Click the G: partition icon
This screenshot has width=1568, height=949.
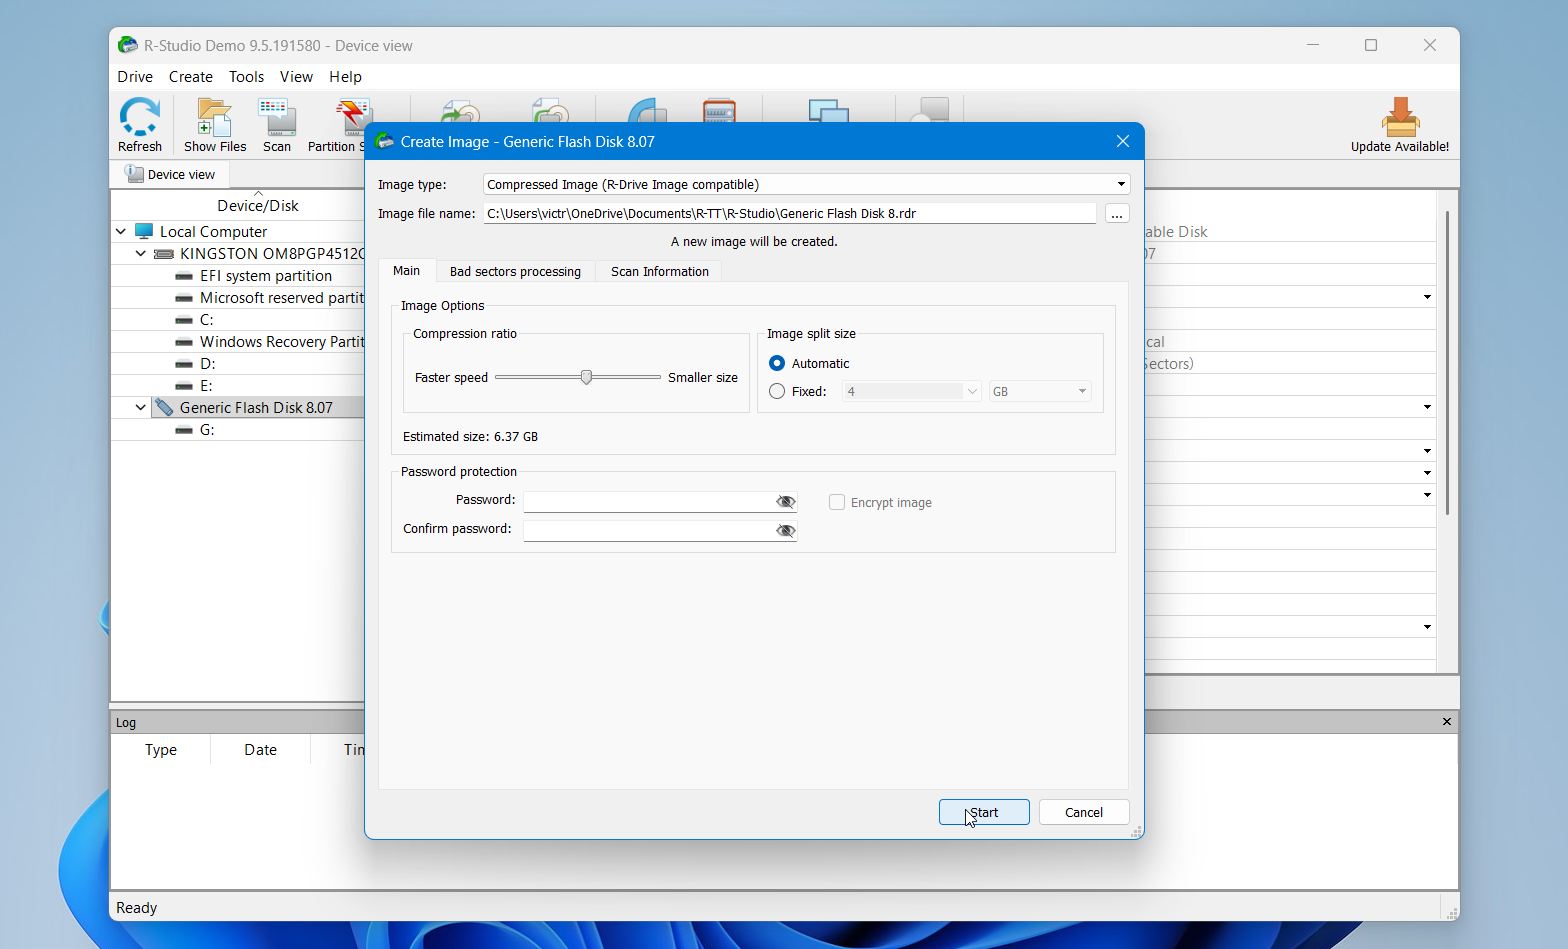pos(184,430)
